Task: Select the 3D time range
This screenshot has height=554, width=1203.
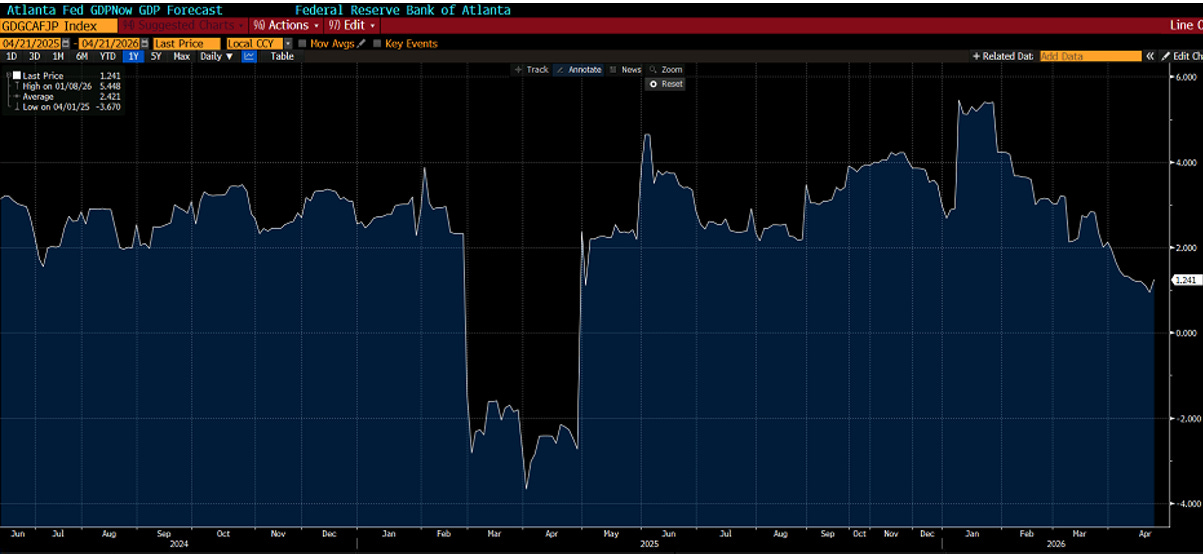Action: coord(34,57)
